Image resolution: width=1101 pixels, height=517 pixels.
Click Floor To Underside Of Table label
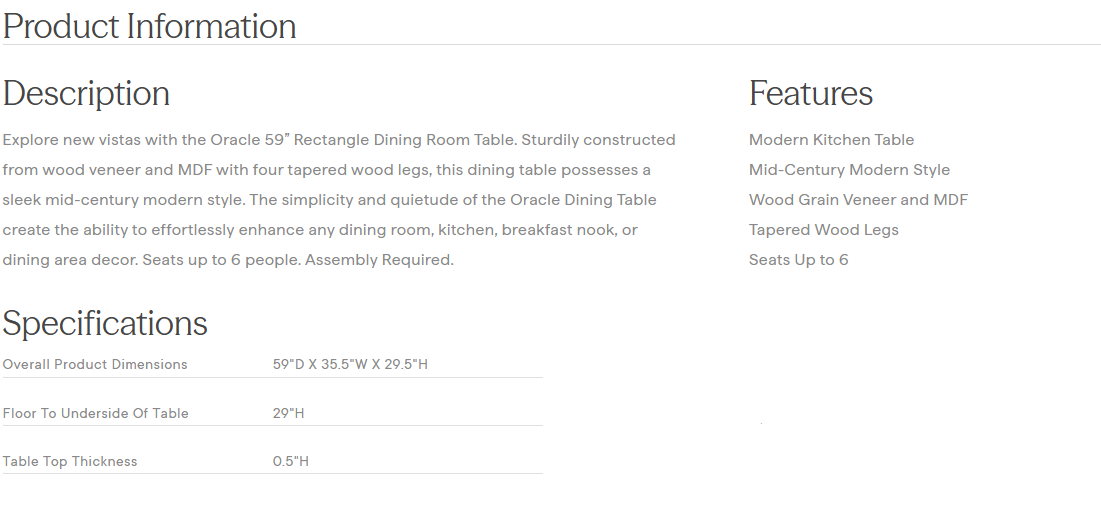click(96, 413)
